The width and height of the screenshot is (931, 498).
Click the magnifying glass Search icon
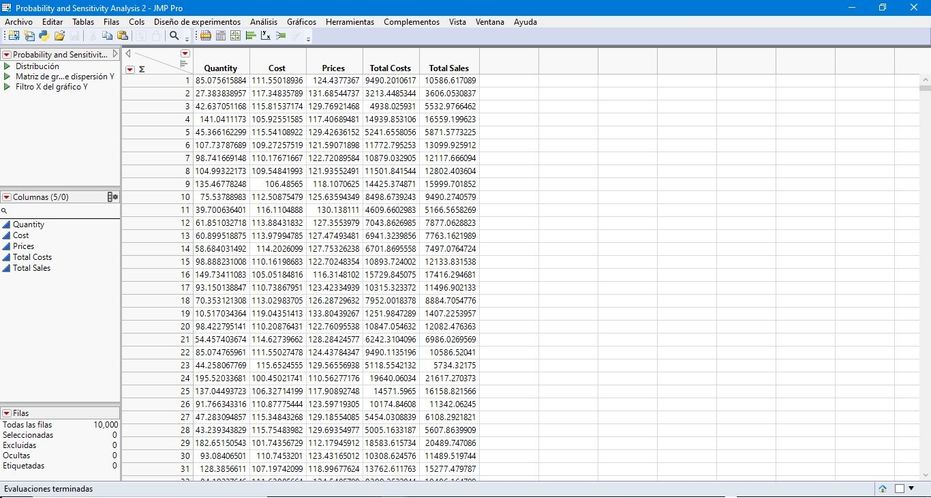(174, 36)
